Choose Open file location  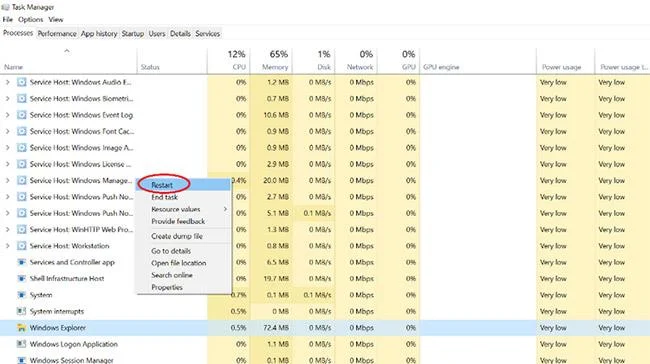[183, 263]
